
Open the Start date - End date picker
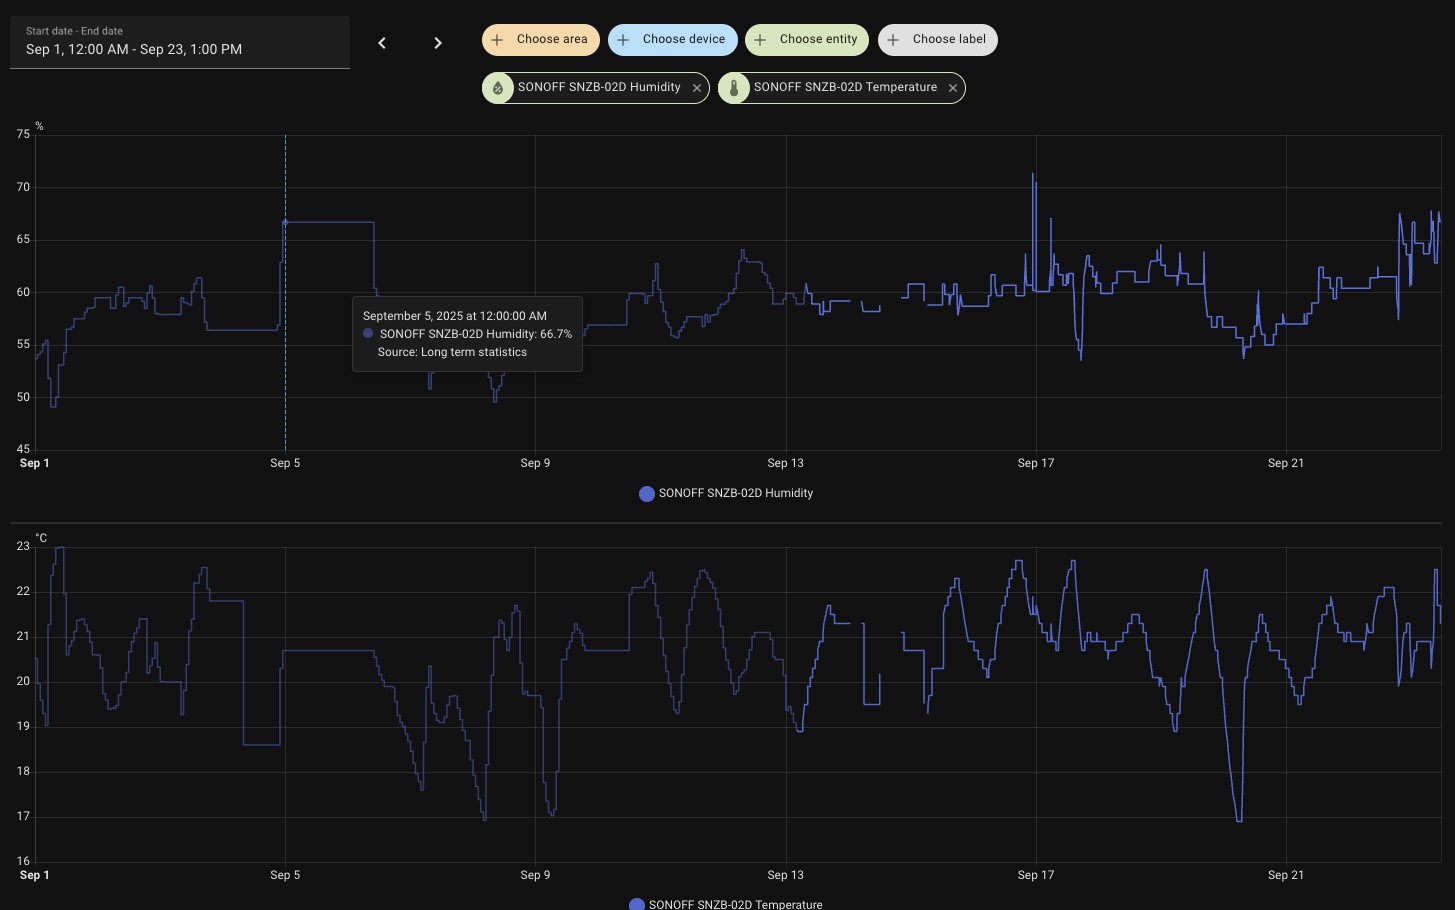180,42
